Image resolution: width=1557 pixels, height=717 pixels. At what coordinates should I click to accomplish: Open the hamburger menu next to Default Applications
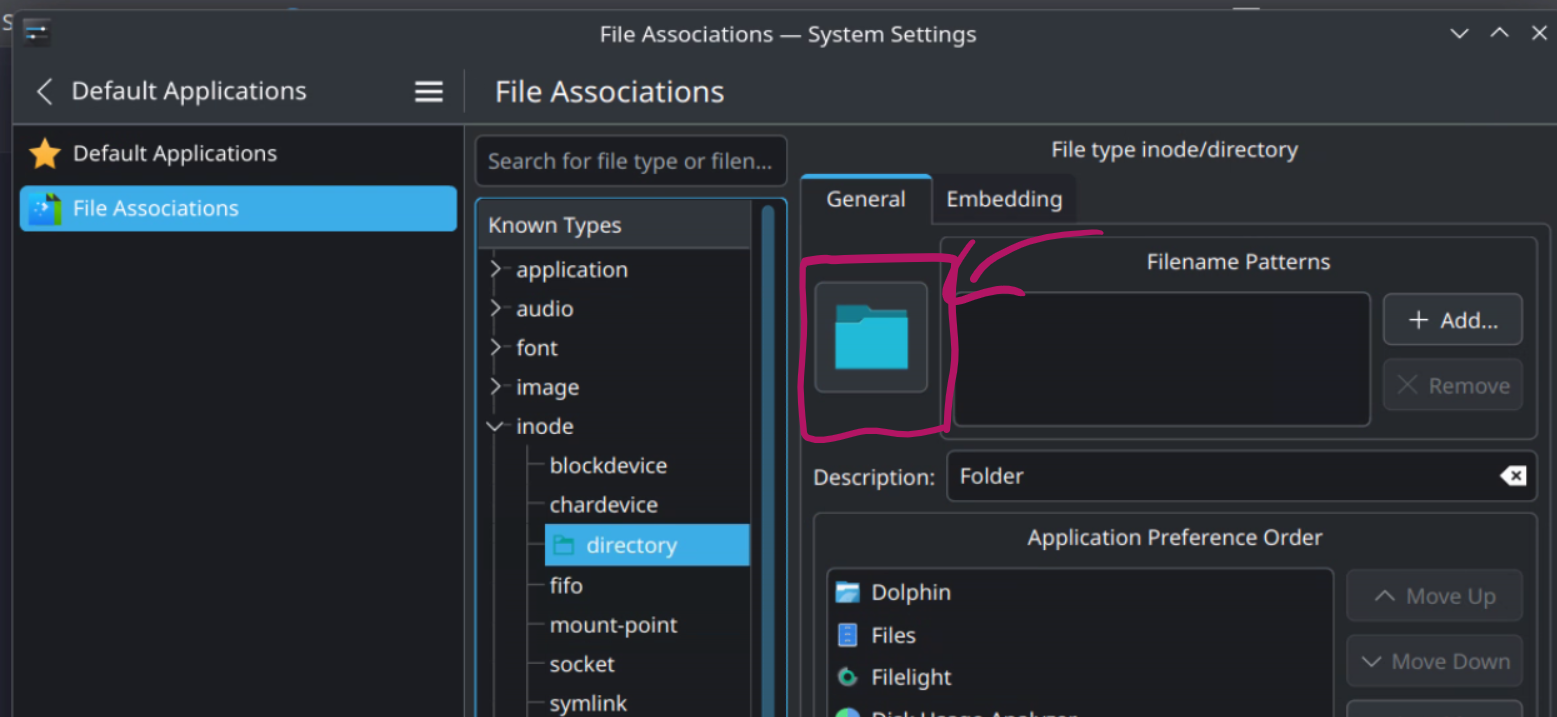tap(428, 91)
